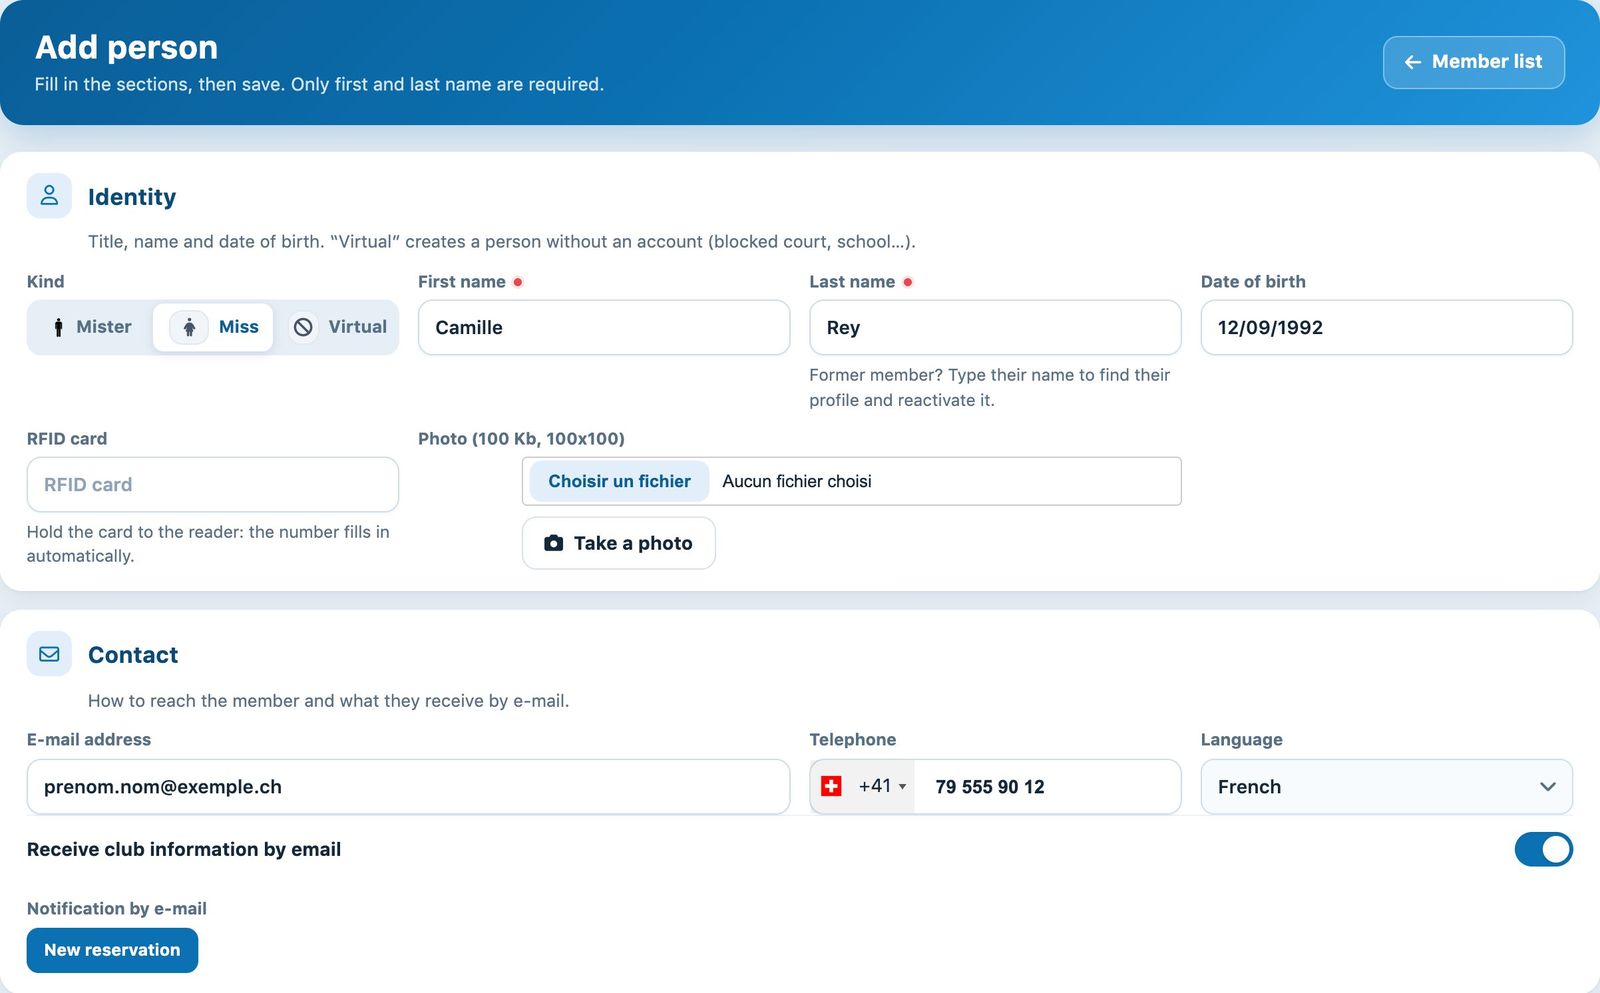Click the man icon on Mister option
Screen dimensions: 1600x993
point(58,327)
